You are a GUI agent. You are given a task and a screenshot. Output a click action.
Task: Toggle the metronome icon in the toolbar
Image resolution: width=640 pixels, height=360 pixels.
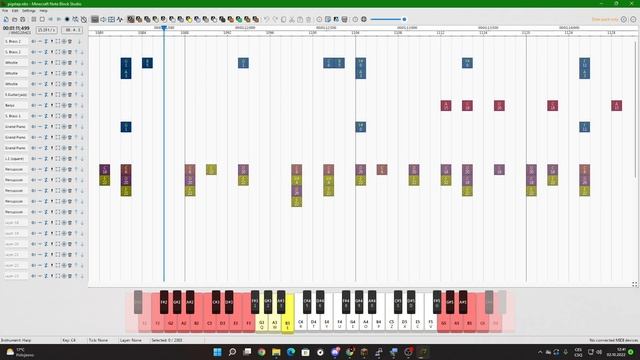pyautogui.click(x=84, y=19)
